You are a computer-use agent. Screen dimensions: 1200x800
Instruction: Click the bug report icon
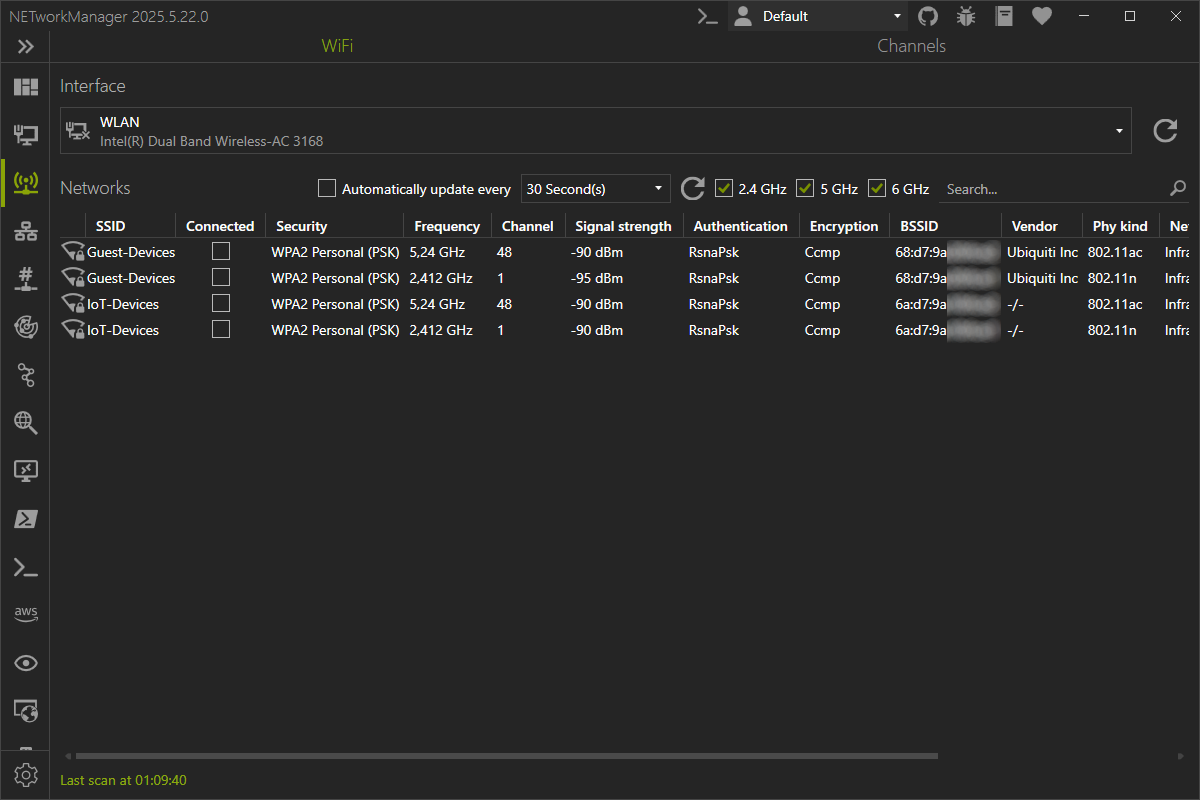pyautogui.click(x=965, y=16)
